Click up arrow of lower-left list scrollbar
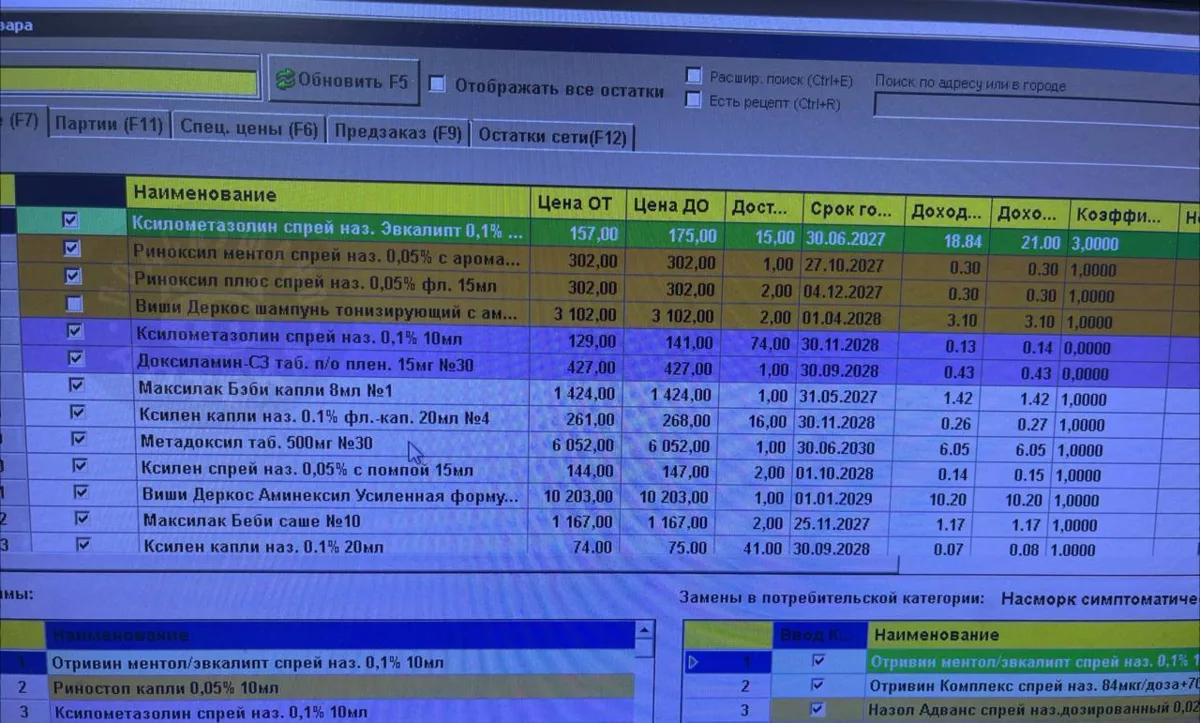 (x=645, y=632)
